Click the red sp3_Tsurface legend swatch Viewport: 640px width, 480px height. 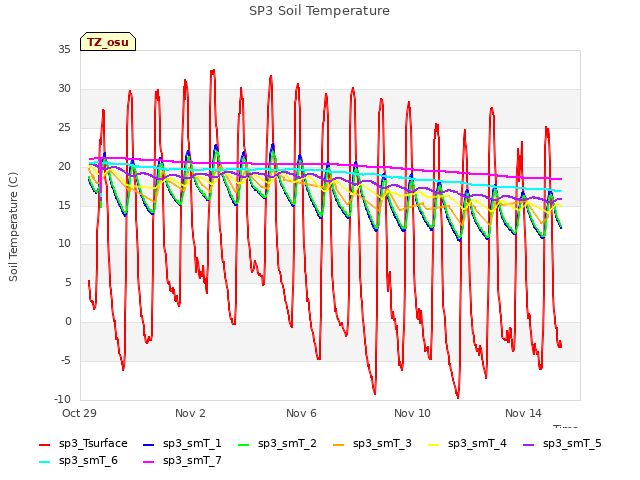click(44, 444)
